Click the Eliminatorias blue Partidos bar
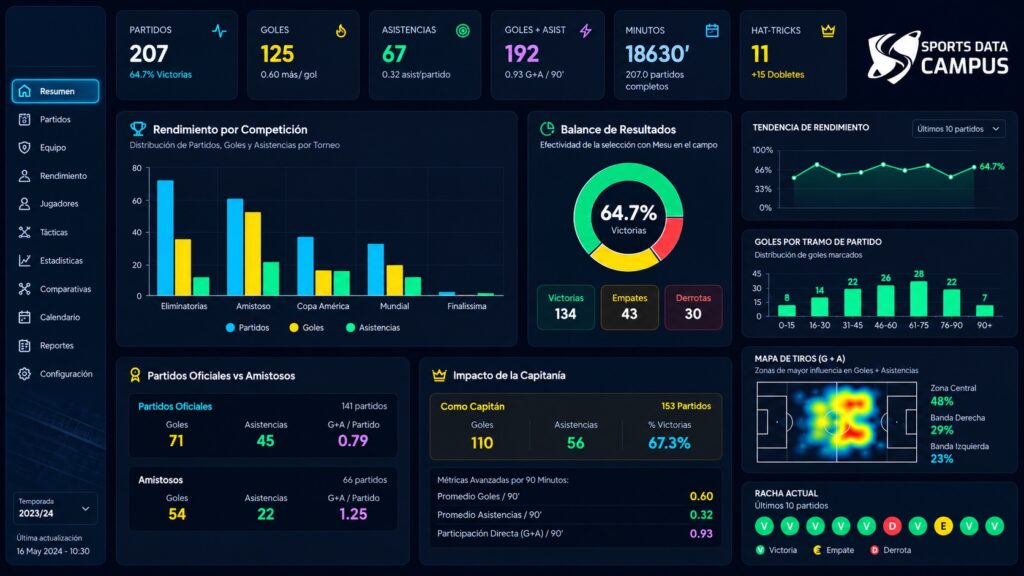This screenshot has height=576, width=1024. [x=165, y=238]
